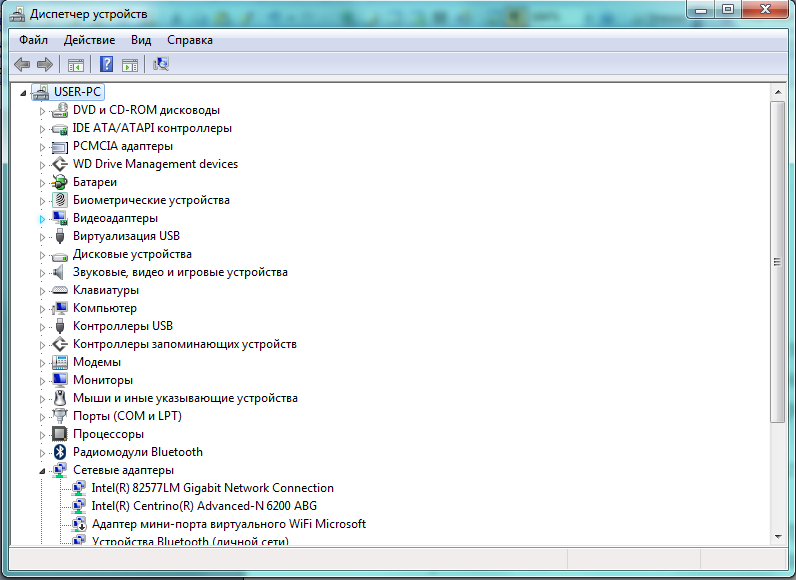Image resolution: width=796 pixels, height=580 pixels.
Task: Click Scan for hardware changes toolbar icon
Action: pos(161,65)
